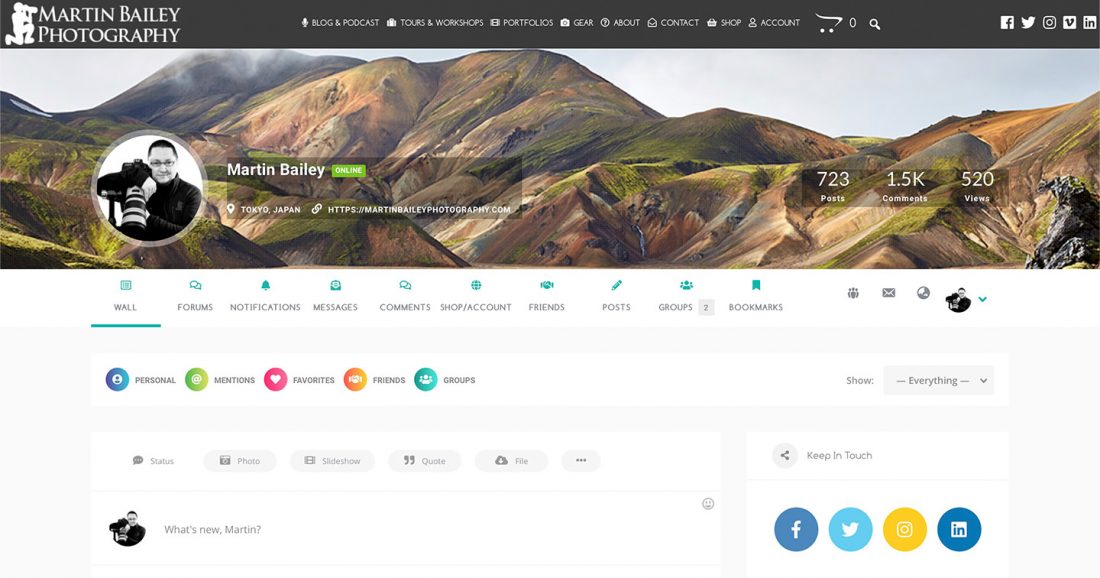The height and width of the screenshot is (578, 1100).
Task: Open the globe notifications icon near avatar
Action: pyautogui.click(x=923, y=293)
